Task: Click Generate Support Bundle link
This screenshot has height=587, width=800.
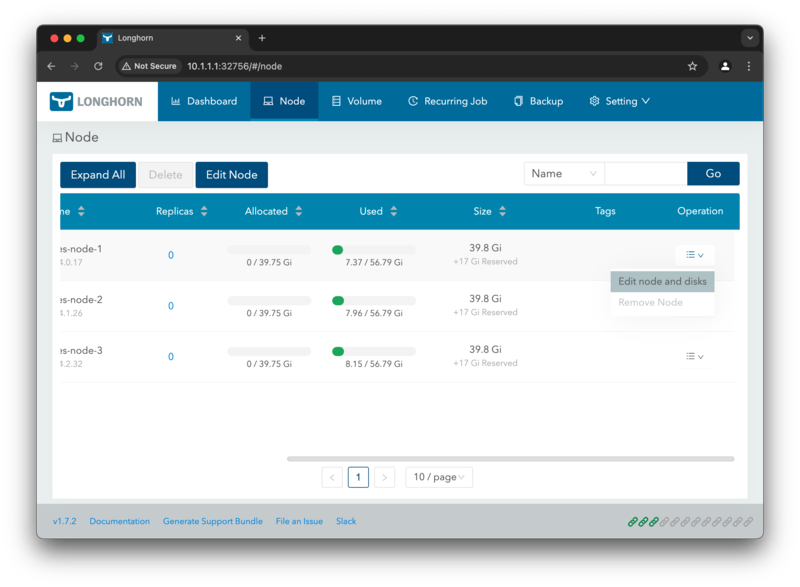Action: click(213, 521)
